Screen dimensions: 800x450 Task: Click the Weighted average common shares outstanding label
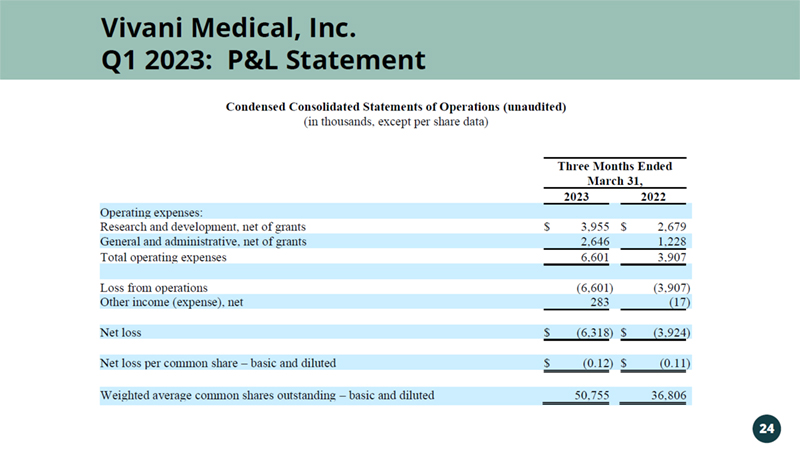267,395
